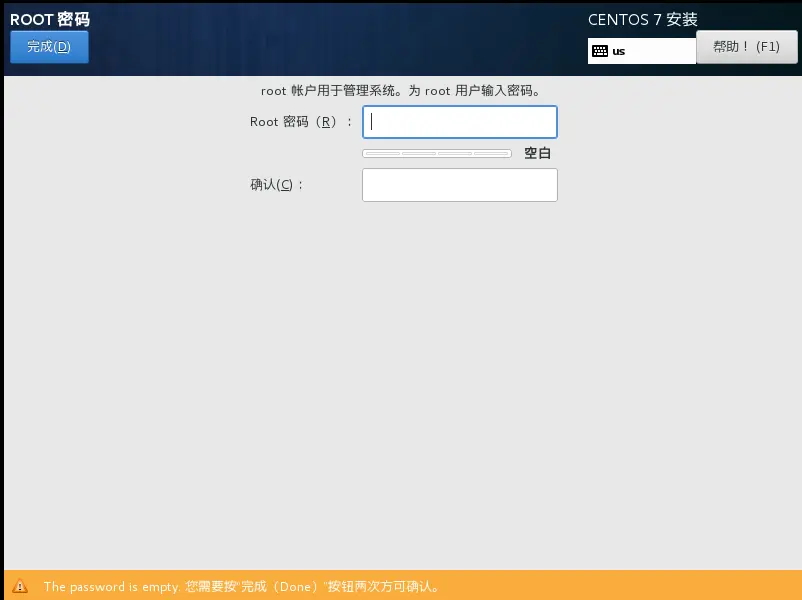This screenshot has width=802, height=600.
Task: Open the us keyboard layout selector
Action: [641, 51]
